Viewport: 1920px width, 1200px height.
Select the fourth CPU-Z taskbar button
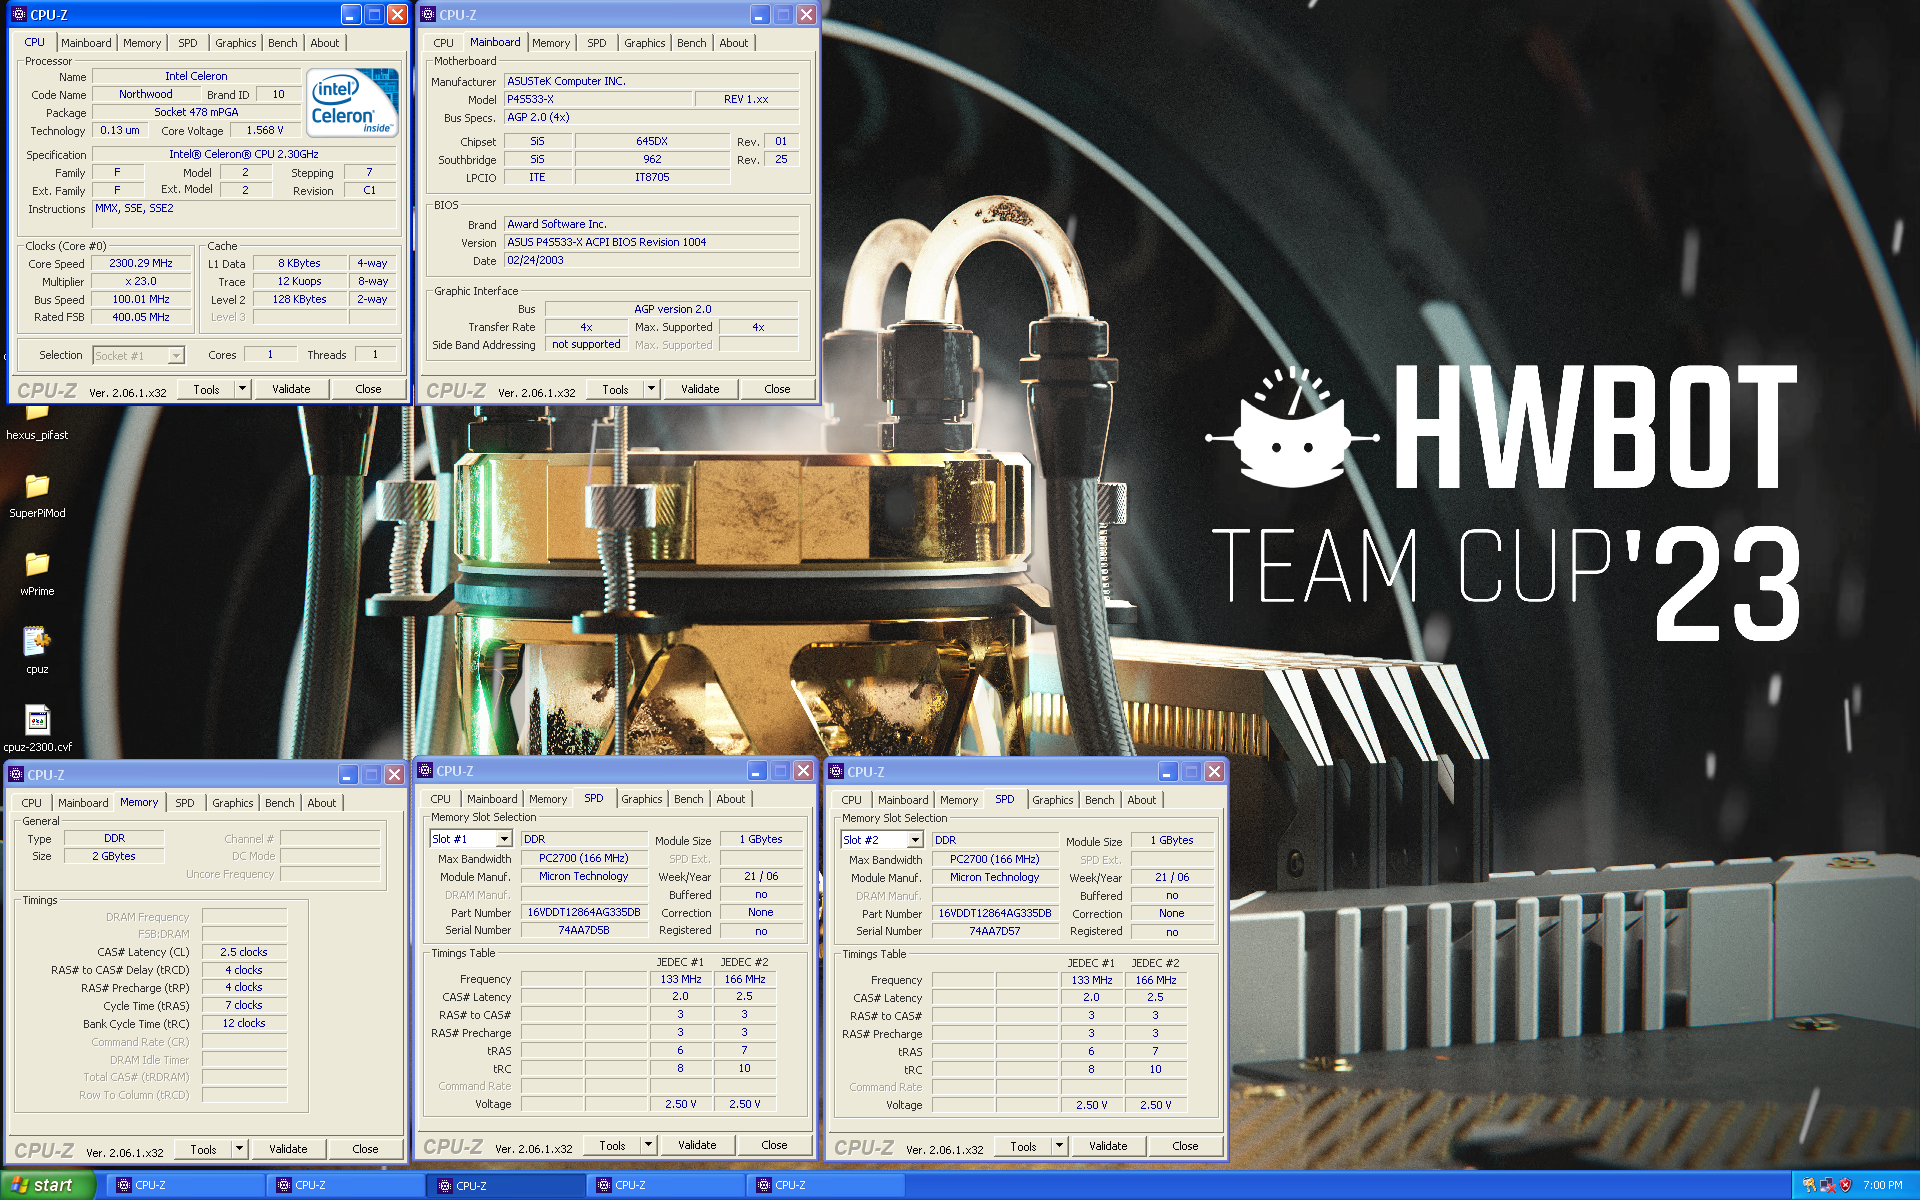[666, 1185]
